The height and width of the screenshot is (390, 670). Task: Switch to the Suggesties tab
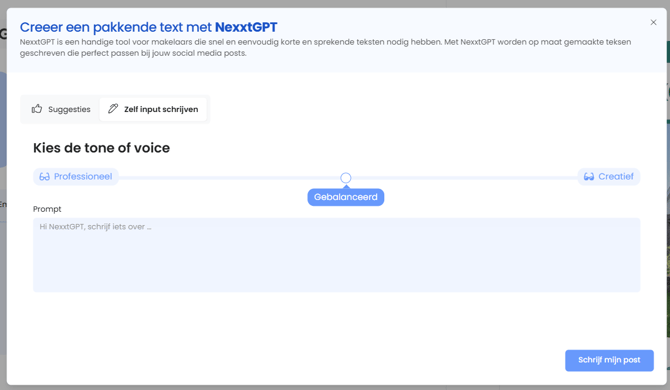click(x=61, y=109)
